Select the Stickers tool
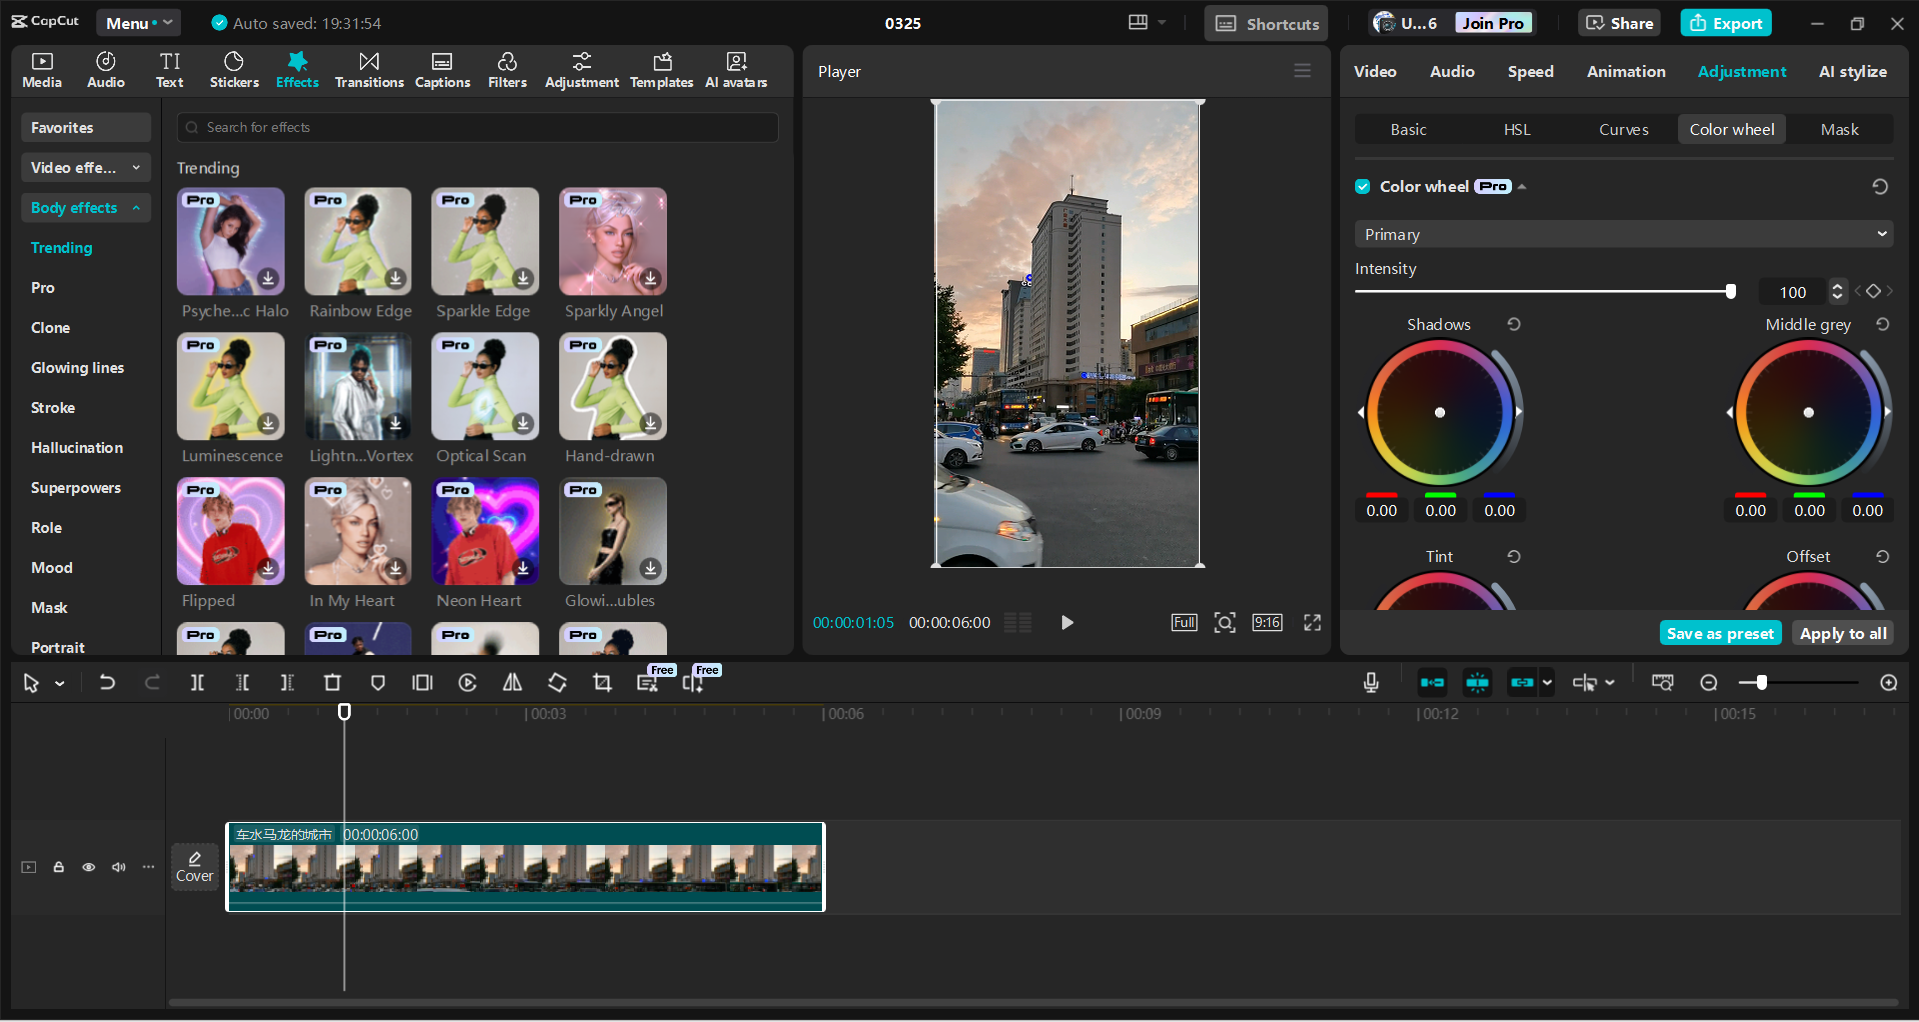 point(233,69)
